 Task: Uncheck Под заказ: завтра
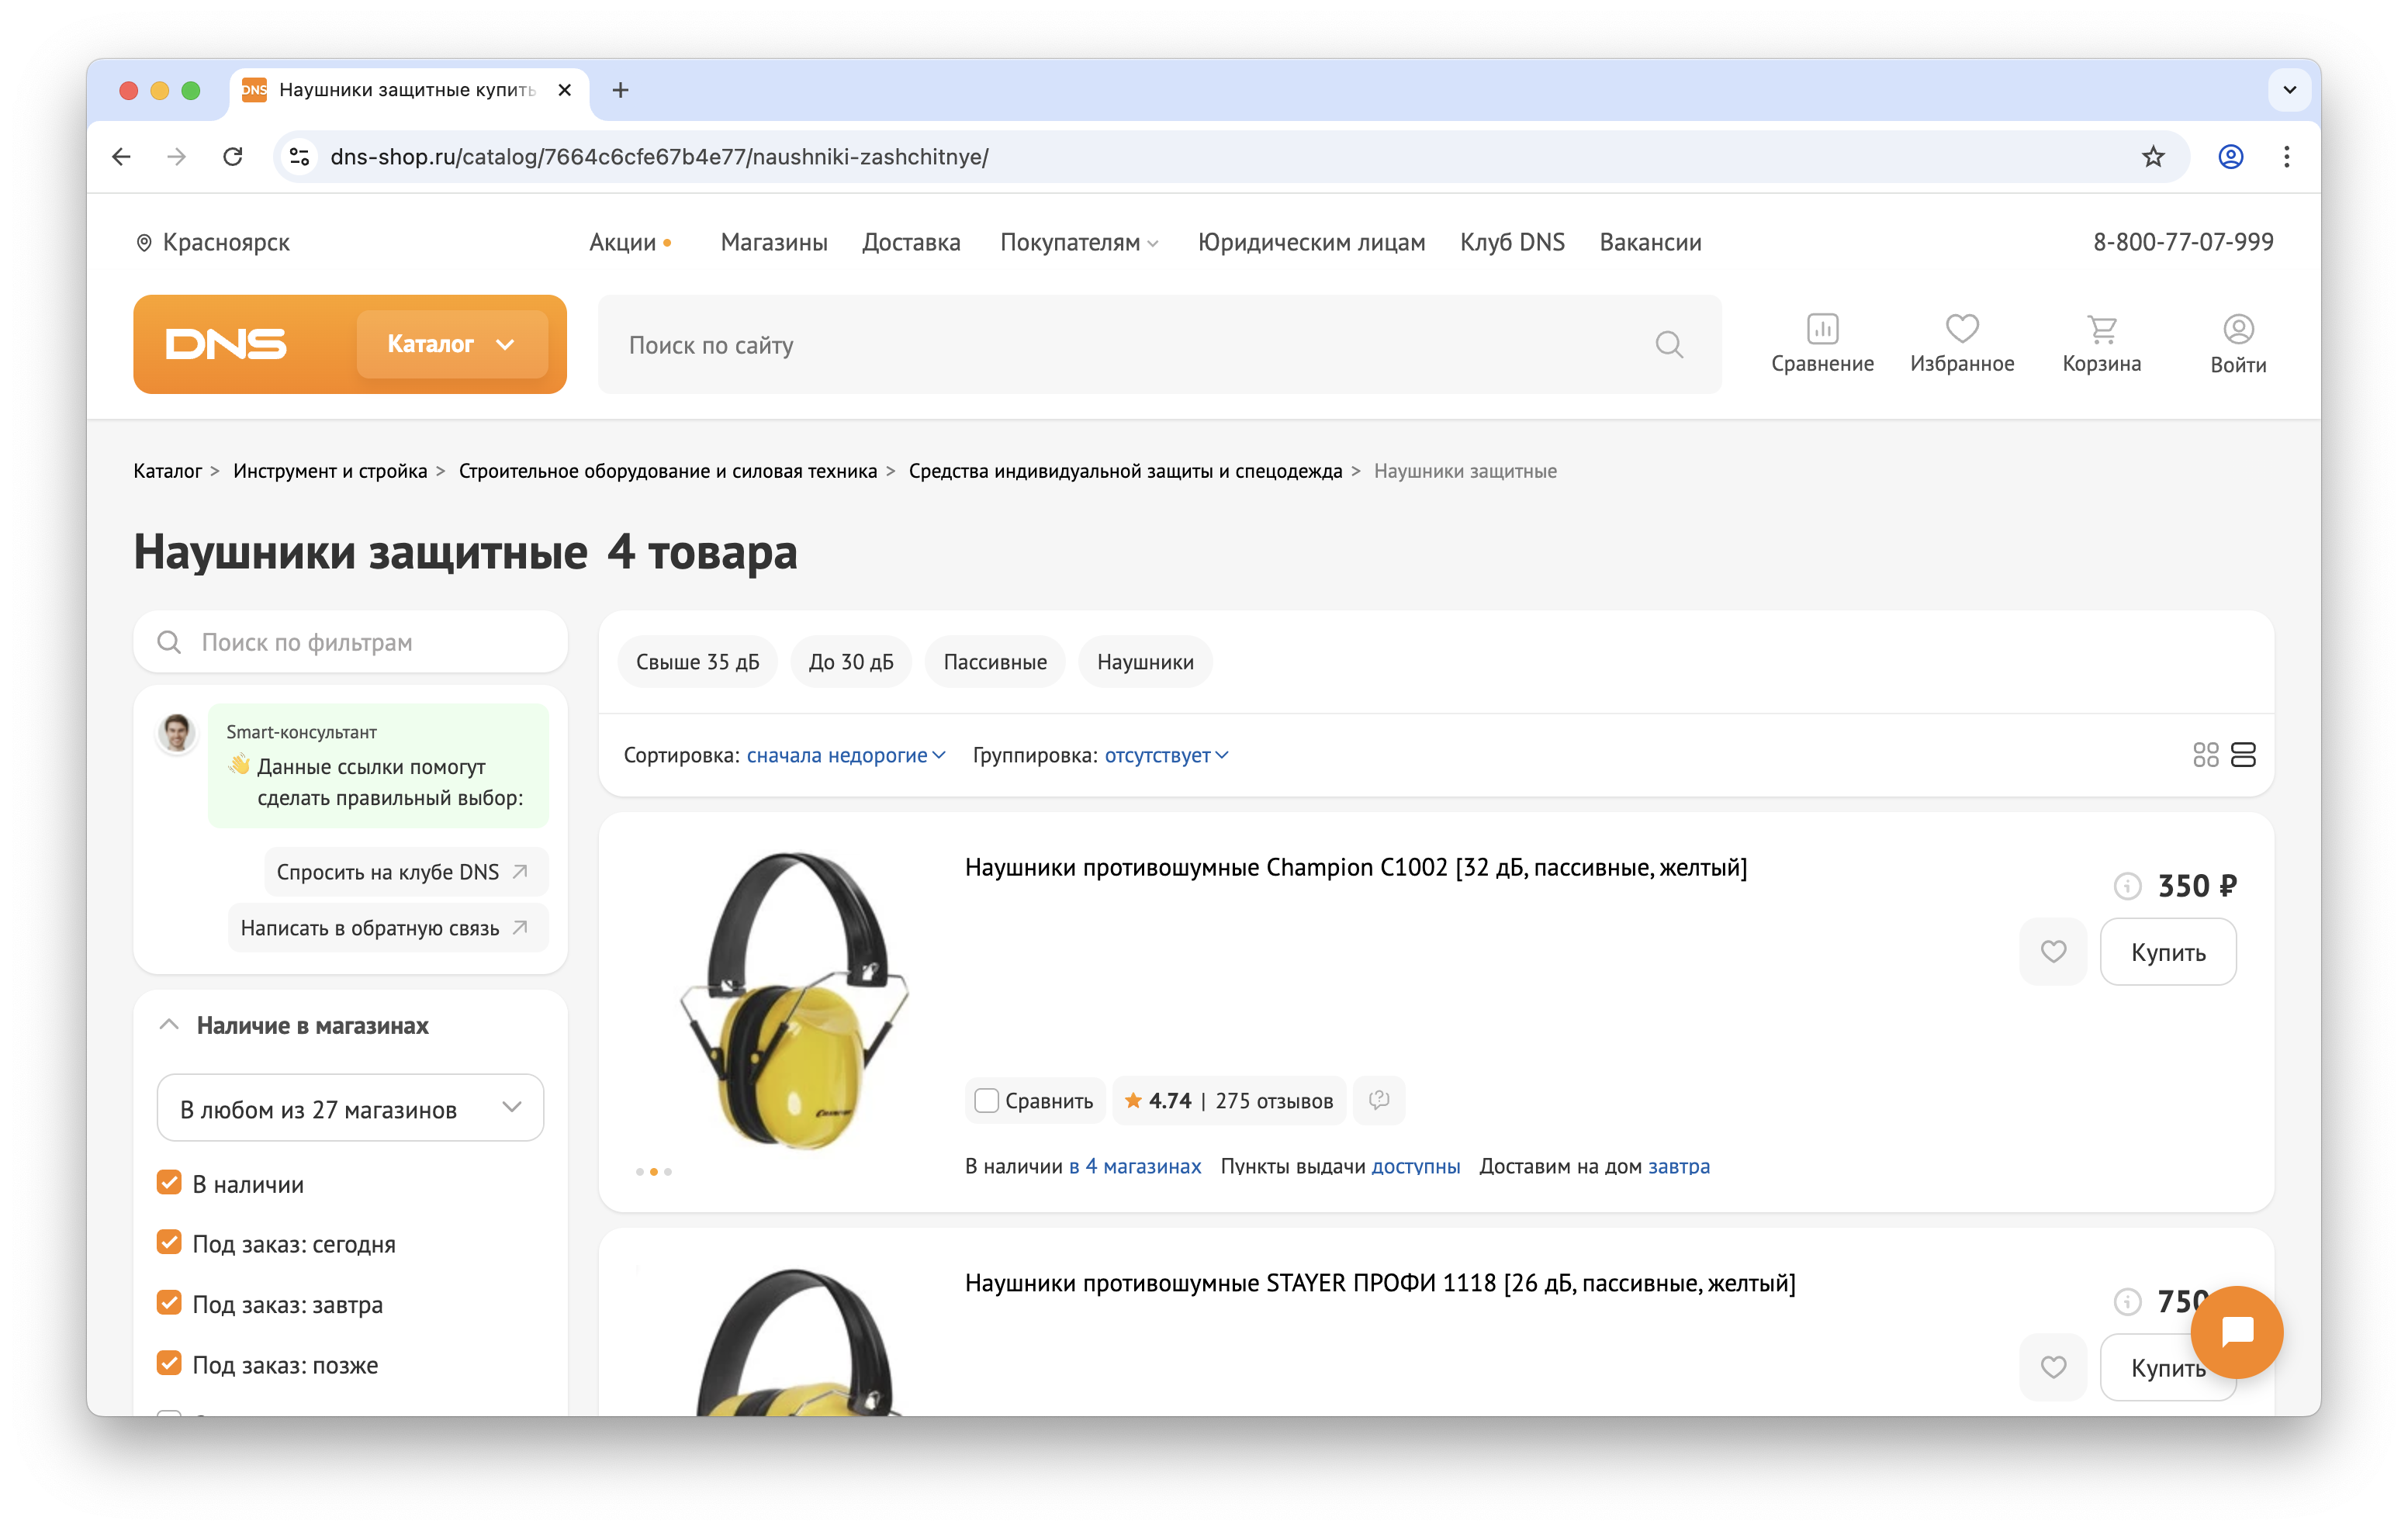coord(169,1302)
